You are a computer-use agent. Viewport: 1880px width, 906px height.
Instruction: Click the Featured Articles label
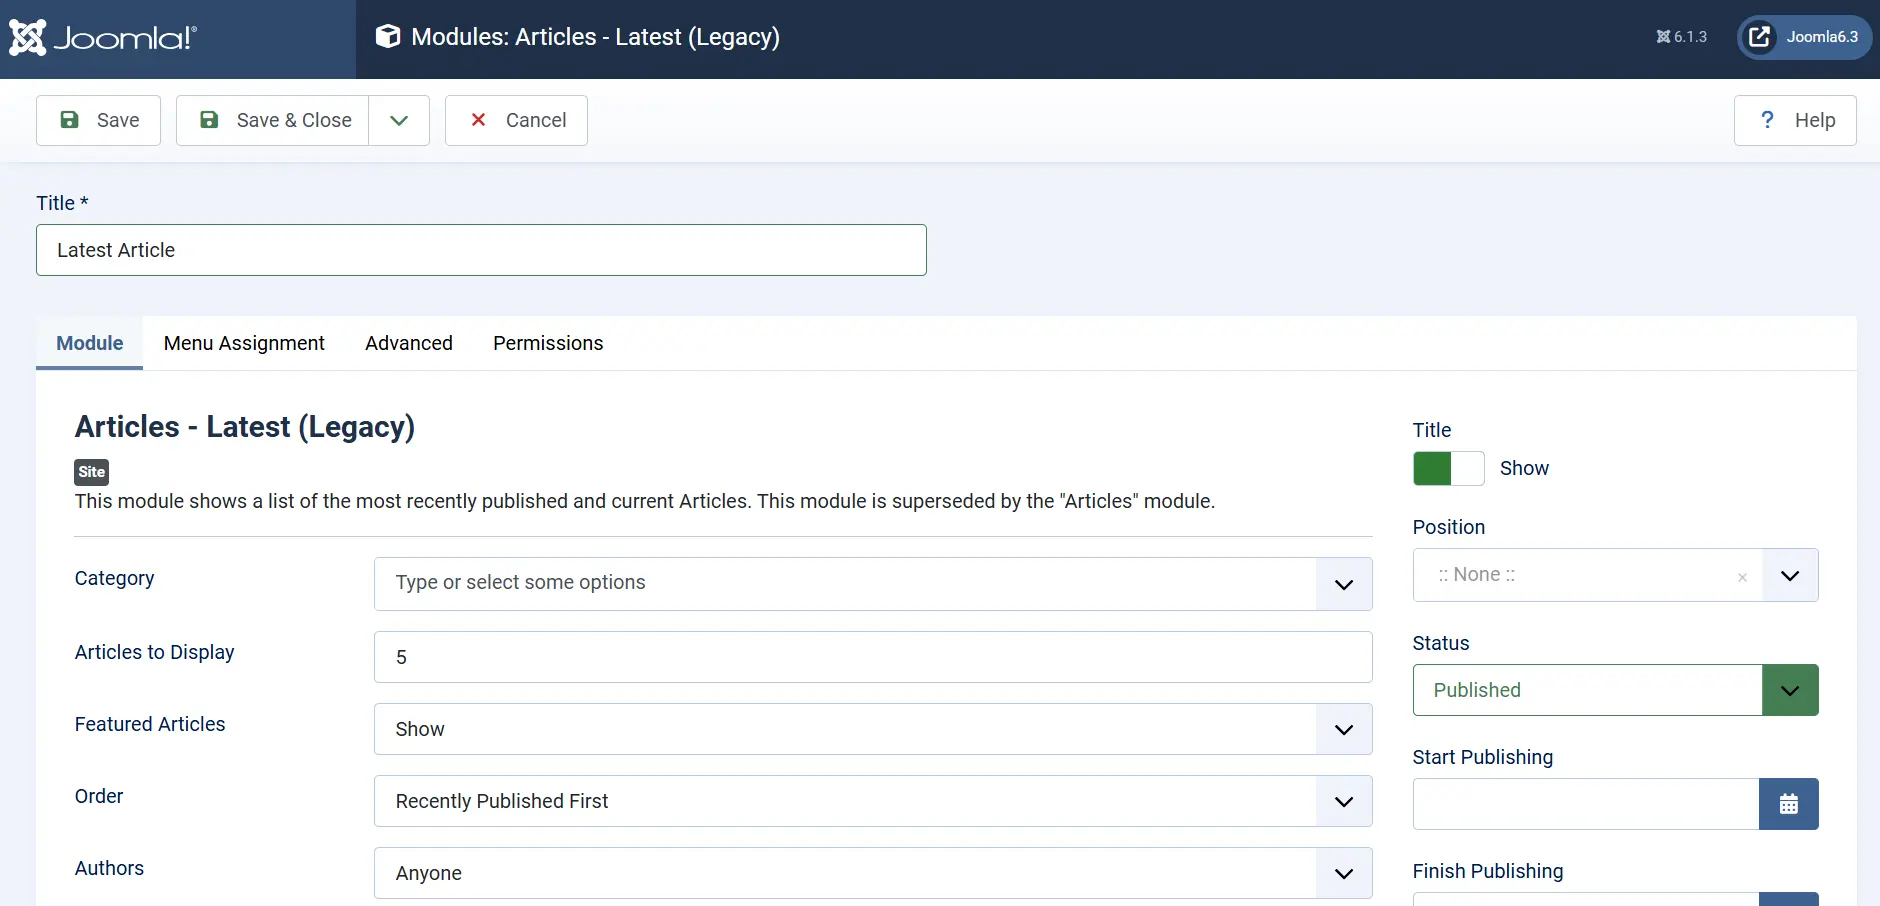pos(150,724)
